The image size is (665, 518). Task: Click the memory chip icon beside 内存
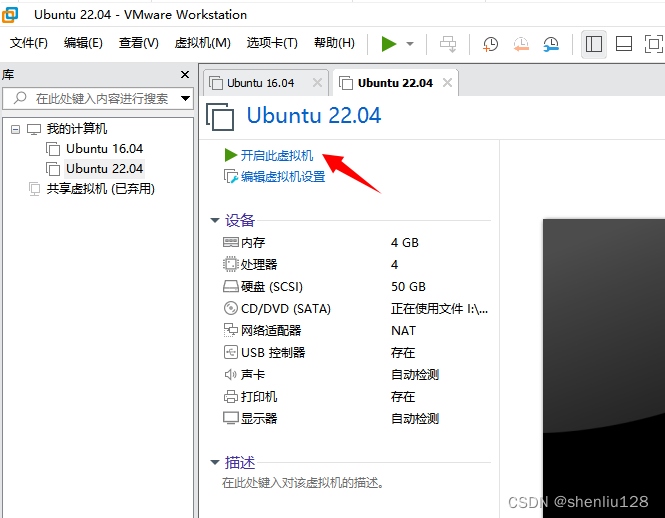pos(231,242)
